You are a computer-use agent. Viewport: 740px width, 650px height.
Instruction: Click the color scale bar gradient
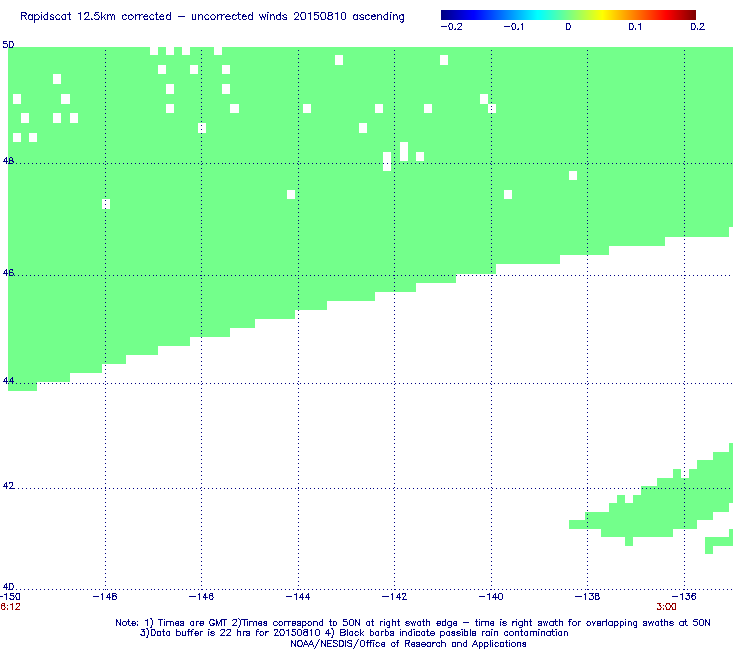[x=568, y=15]
